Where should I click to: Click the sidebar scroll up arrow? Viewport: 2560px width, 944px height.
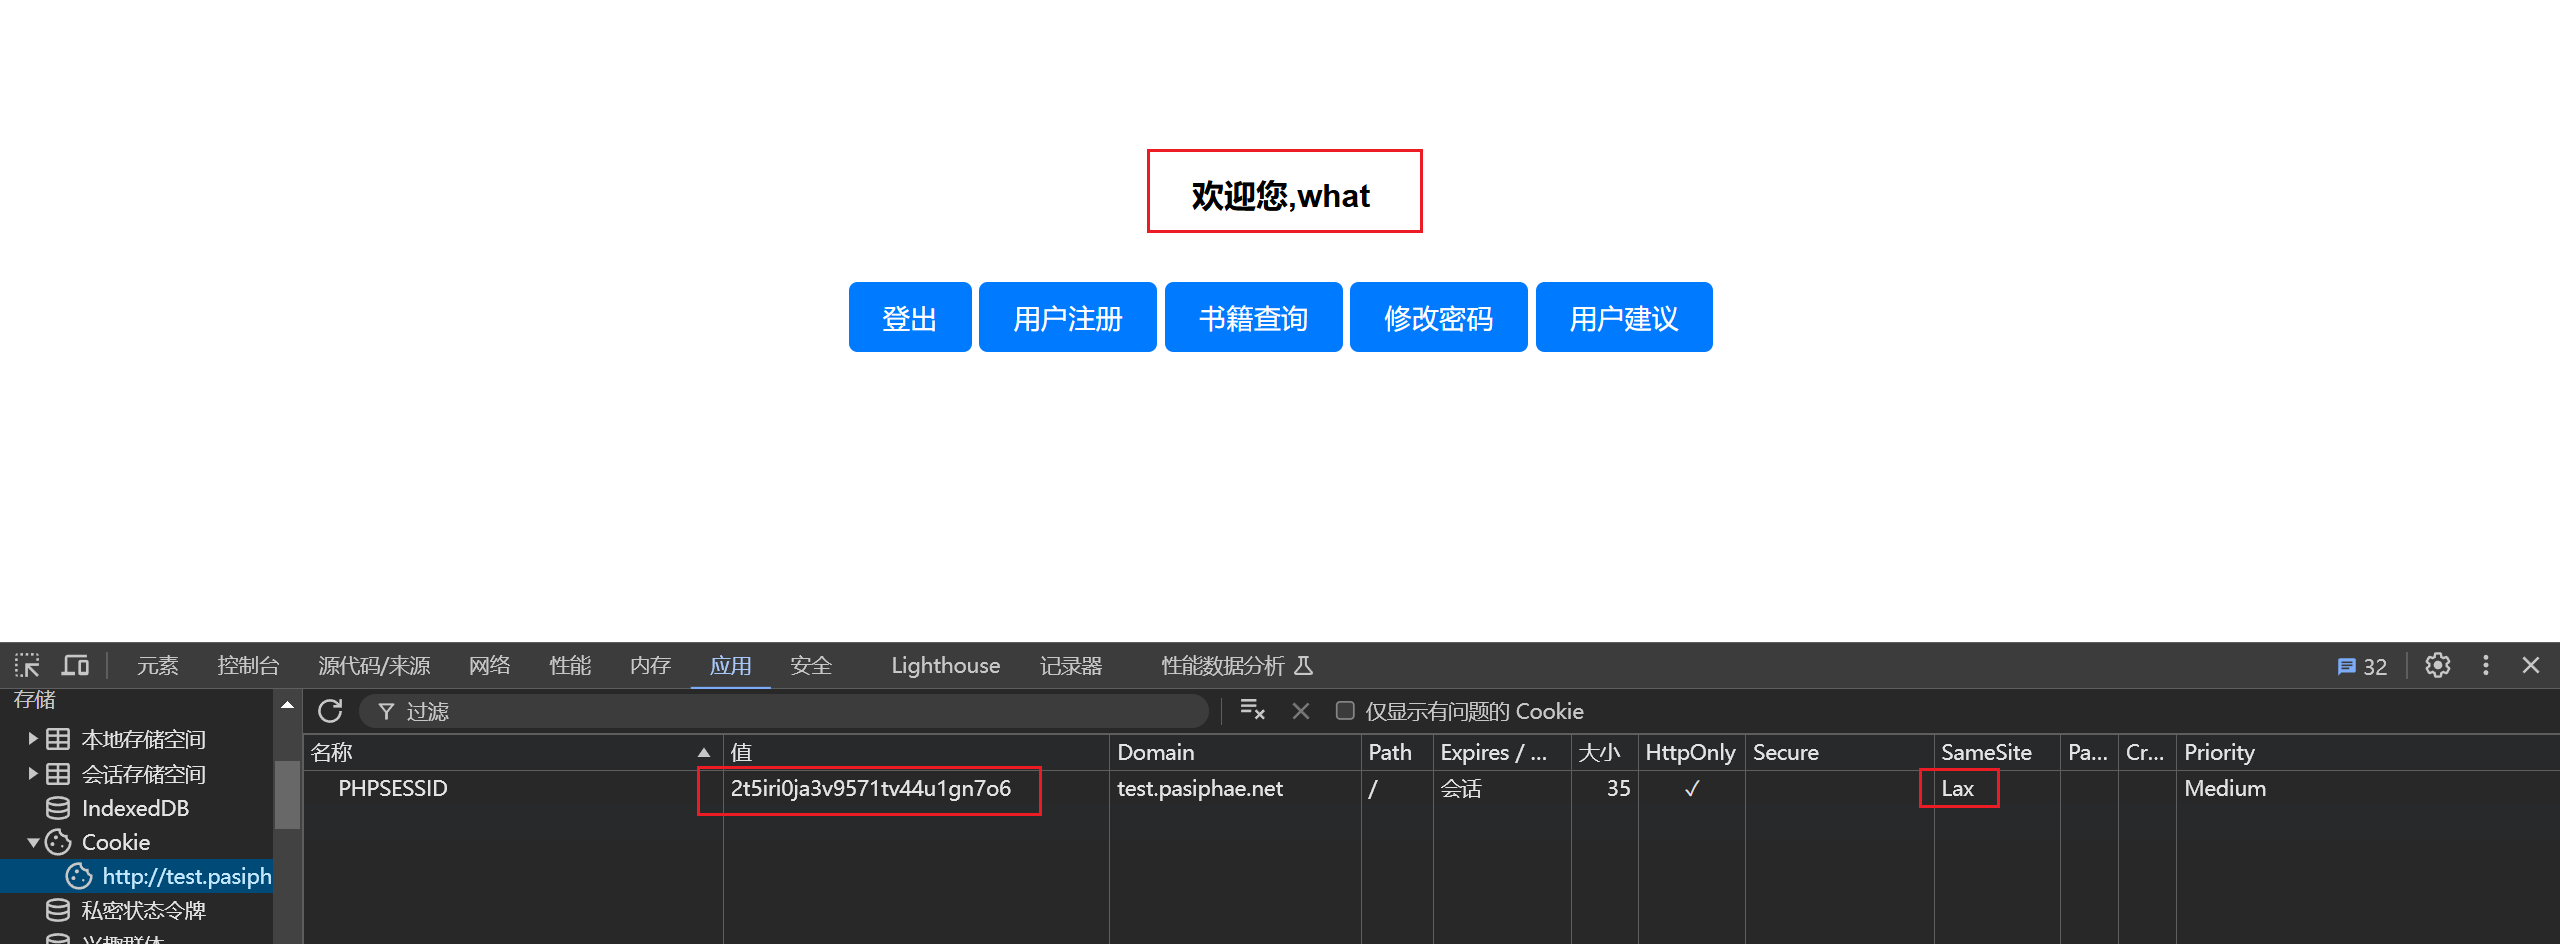point(287,705)
